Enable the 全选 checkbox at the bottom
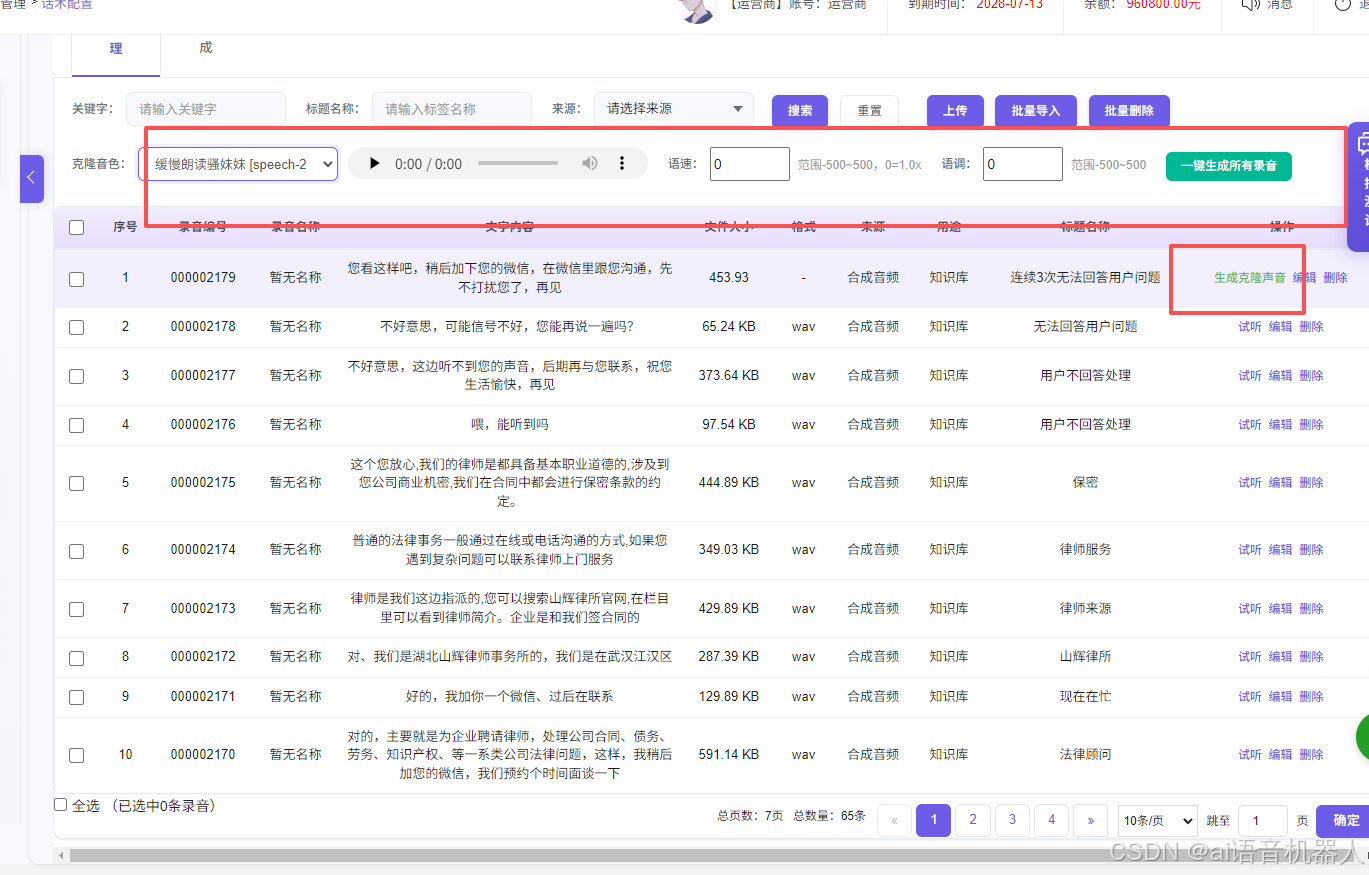The height and width of the screenshot is (875, 1369). click(61, 805)
